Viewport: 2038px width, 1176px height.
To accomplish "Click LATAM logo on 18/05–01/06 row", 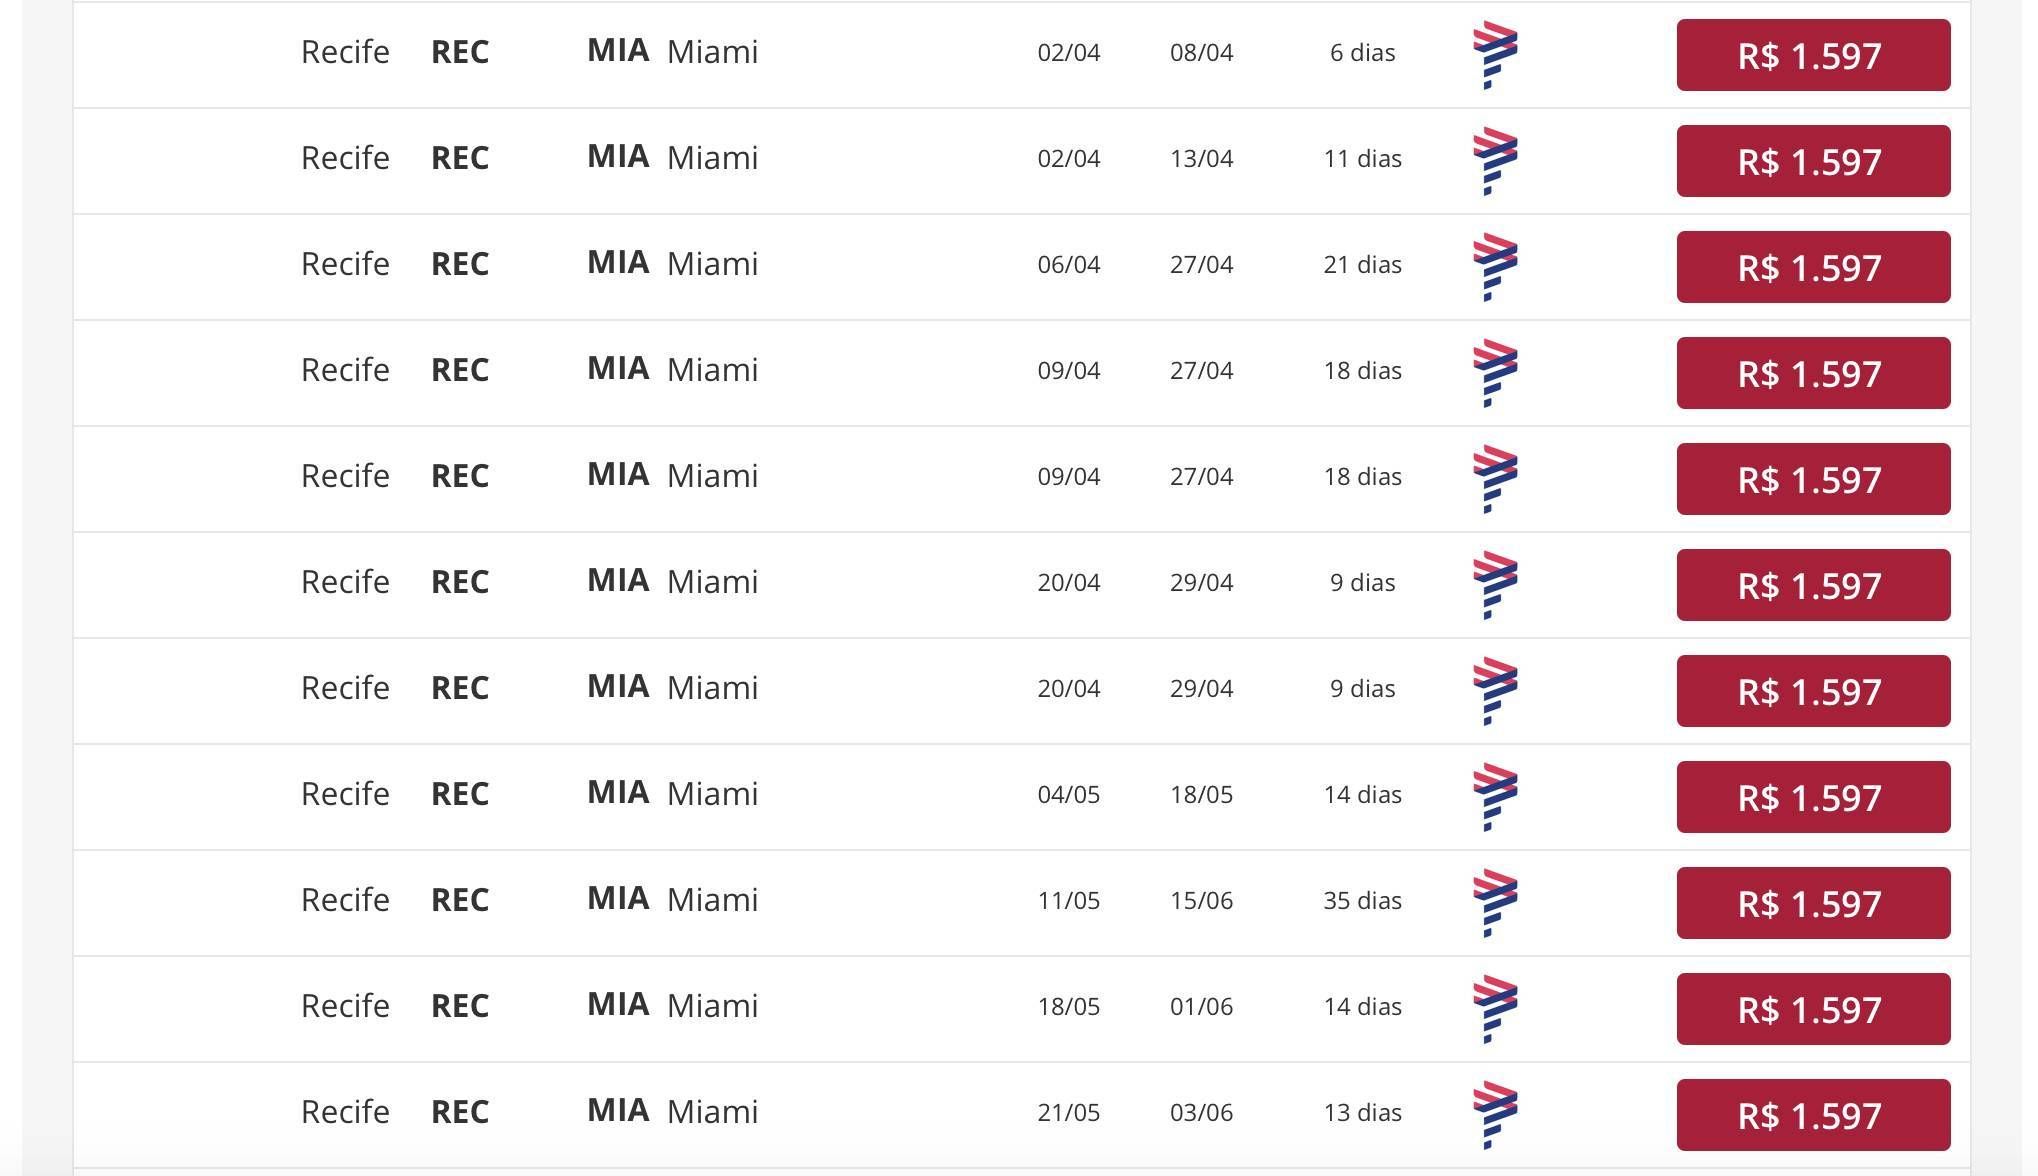I will (1495, 1009).
